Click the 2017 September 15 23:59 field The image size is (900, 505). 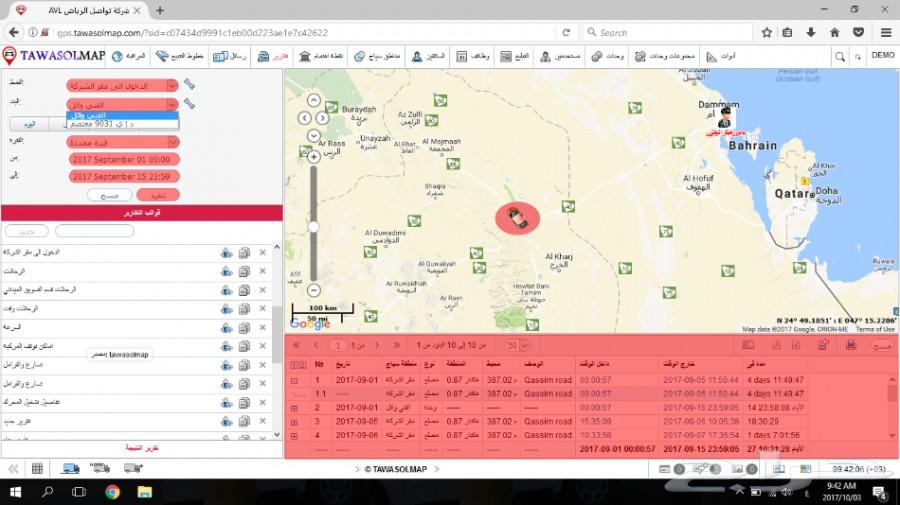(123, 177)
